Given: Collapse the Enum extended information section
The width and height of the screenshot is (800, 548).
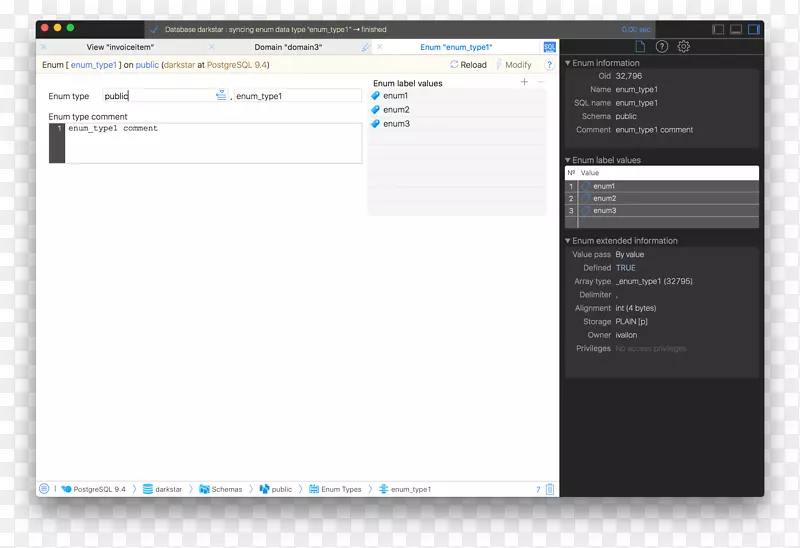Looking at the screenshot, I should pyautogui.click(x=568, y=241).
